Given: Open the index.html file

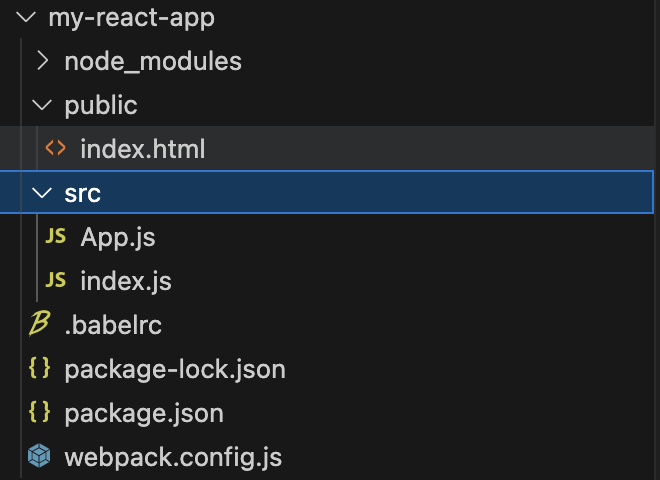Looking at the screenshot, I should pos(142,149).
